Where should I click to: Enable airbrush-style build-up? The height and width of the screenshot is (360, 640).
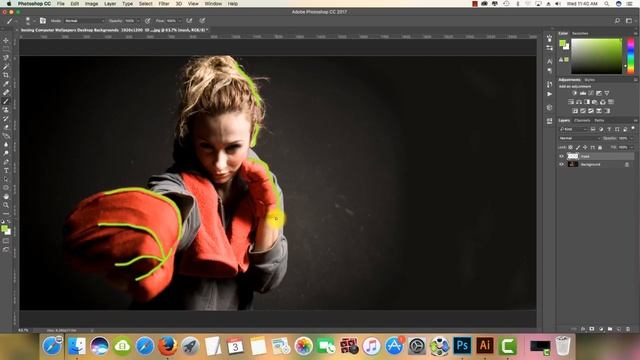[x=189, y=20]
